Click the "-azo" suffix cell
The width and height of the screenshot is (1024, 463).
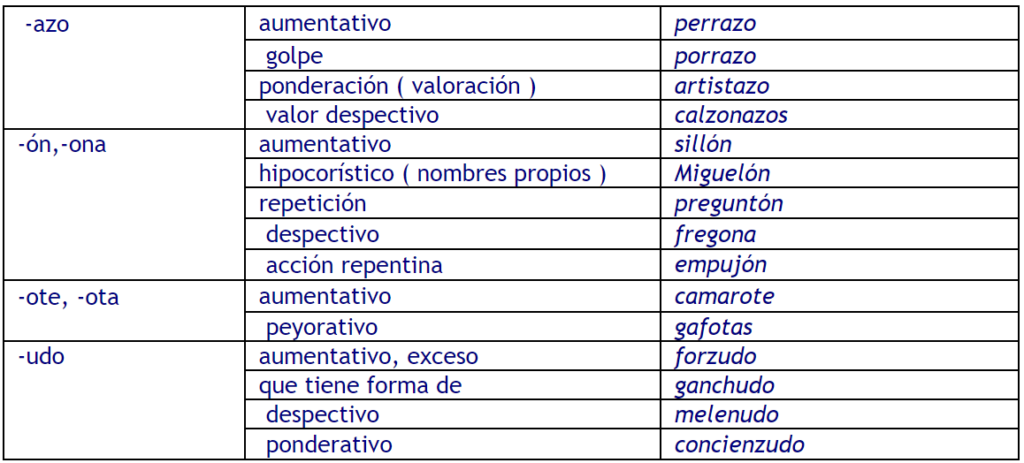pos(45,24)
